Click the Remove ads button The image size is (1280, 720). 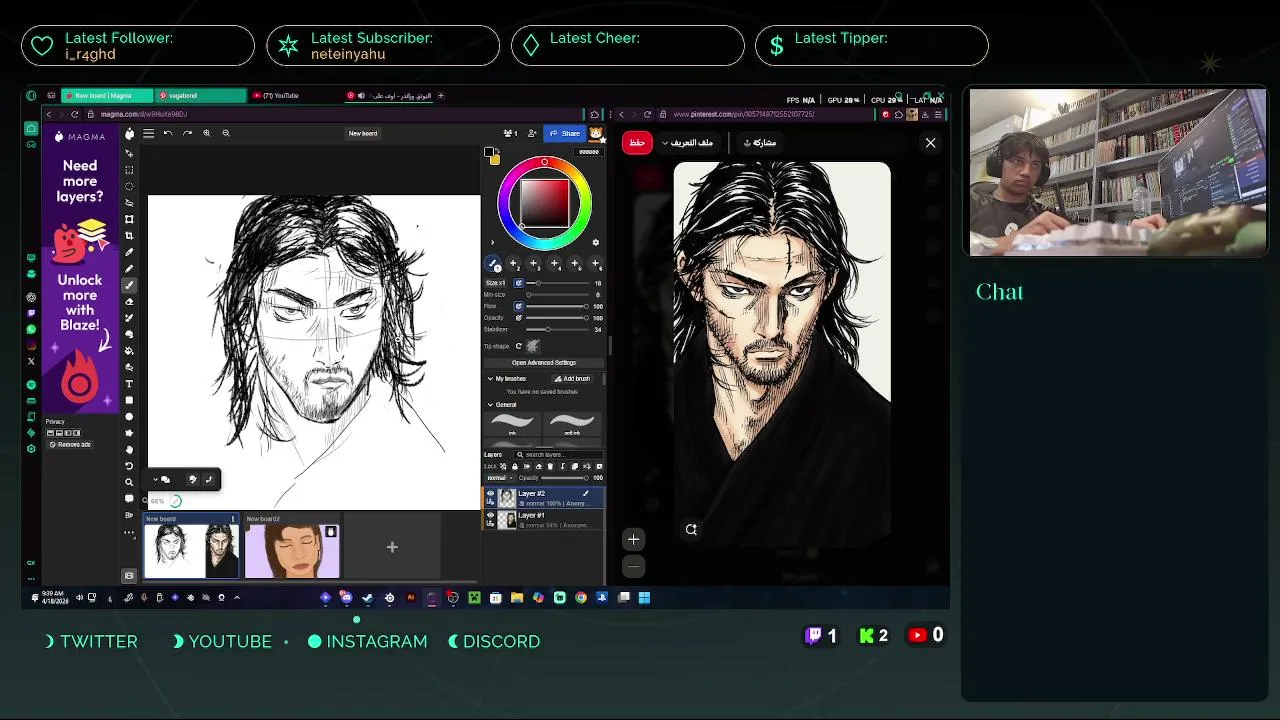(70, 444)
